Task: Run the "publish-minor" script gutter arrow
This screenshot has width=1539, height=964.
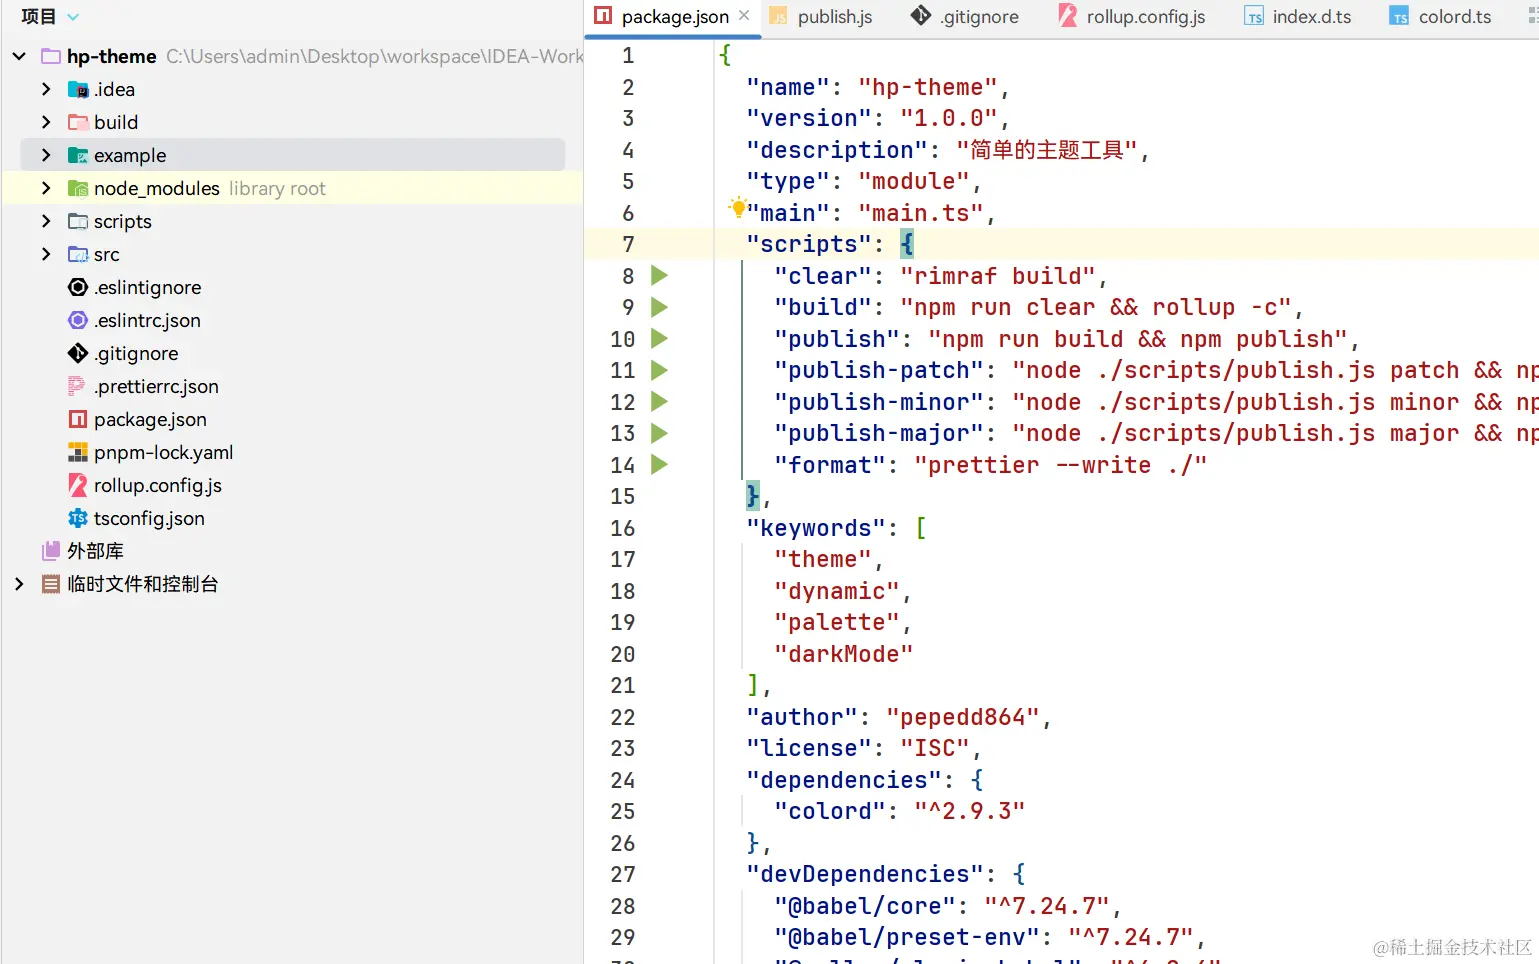Action: 659,401
